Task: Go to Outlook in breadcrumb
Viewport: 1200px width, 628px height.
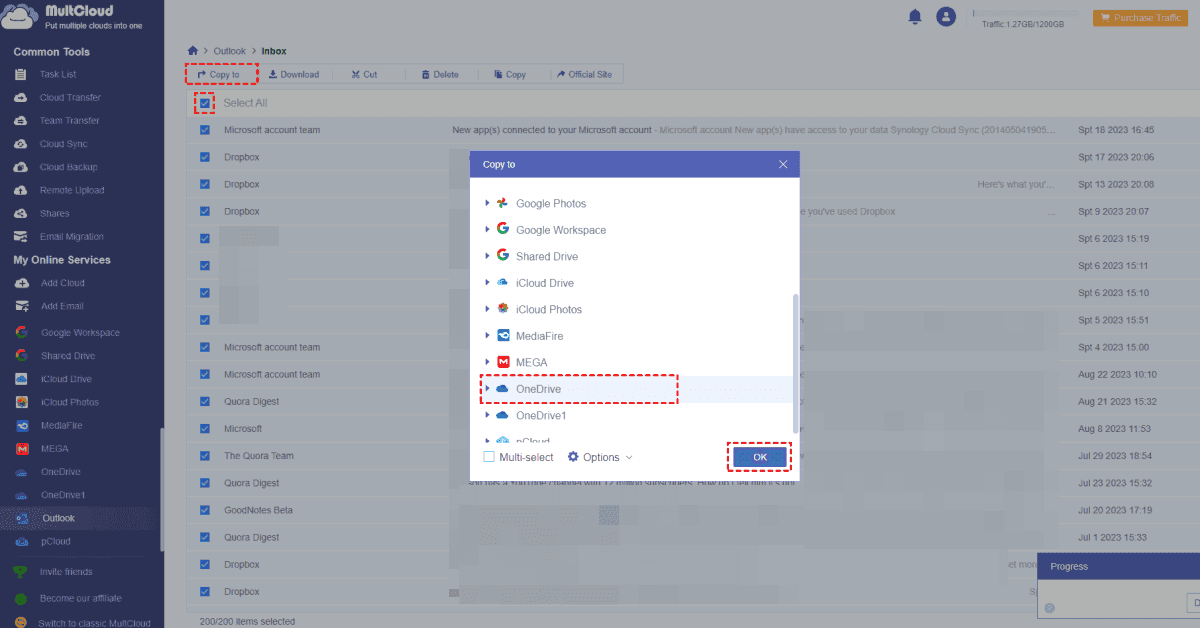Action: tap(229, 50)
